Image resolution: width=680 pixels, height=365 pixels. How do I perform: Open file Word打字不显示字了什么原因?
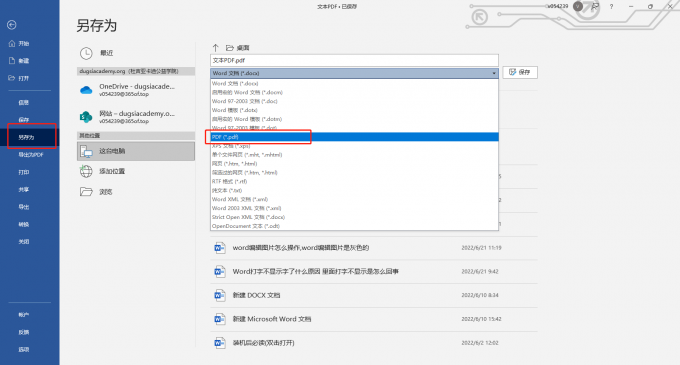[374, 271]
